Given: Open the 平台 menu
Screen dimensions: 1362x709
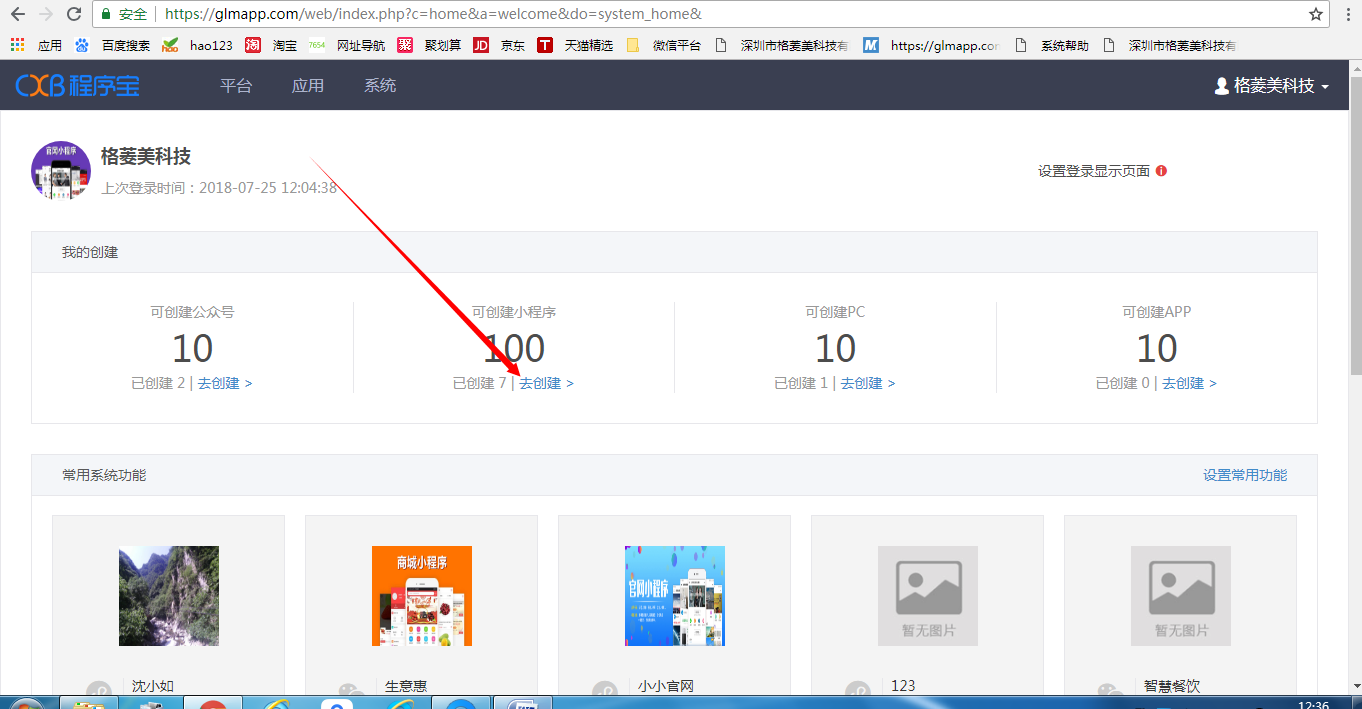Looking at the screenshot, I should pos(236,86).
